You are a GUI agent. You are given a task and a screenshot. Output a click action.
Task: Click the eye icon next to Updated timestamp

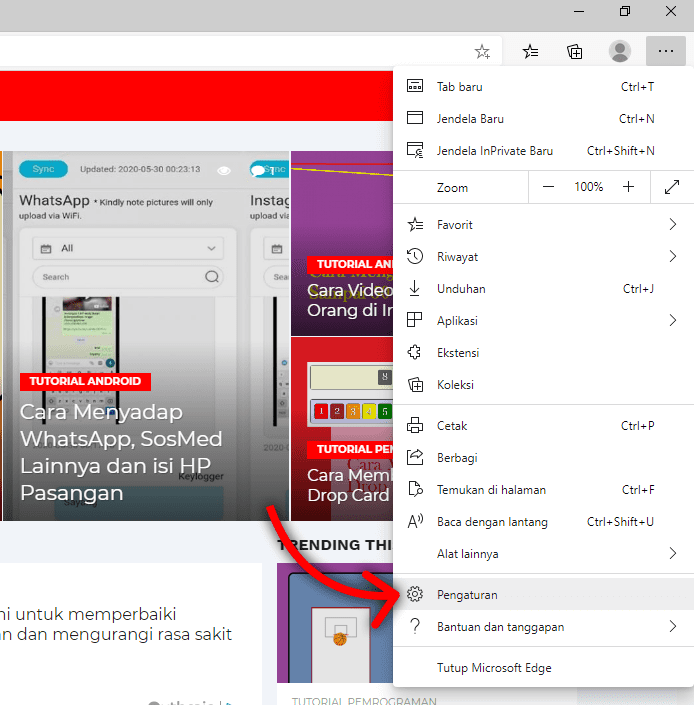click(x=224, y=170)
